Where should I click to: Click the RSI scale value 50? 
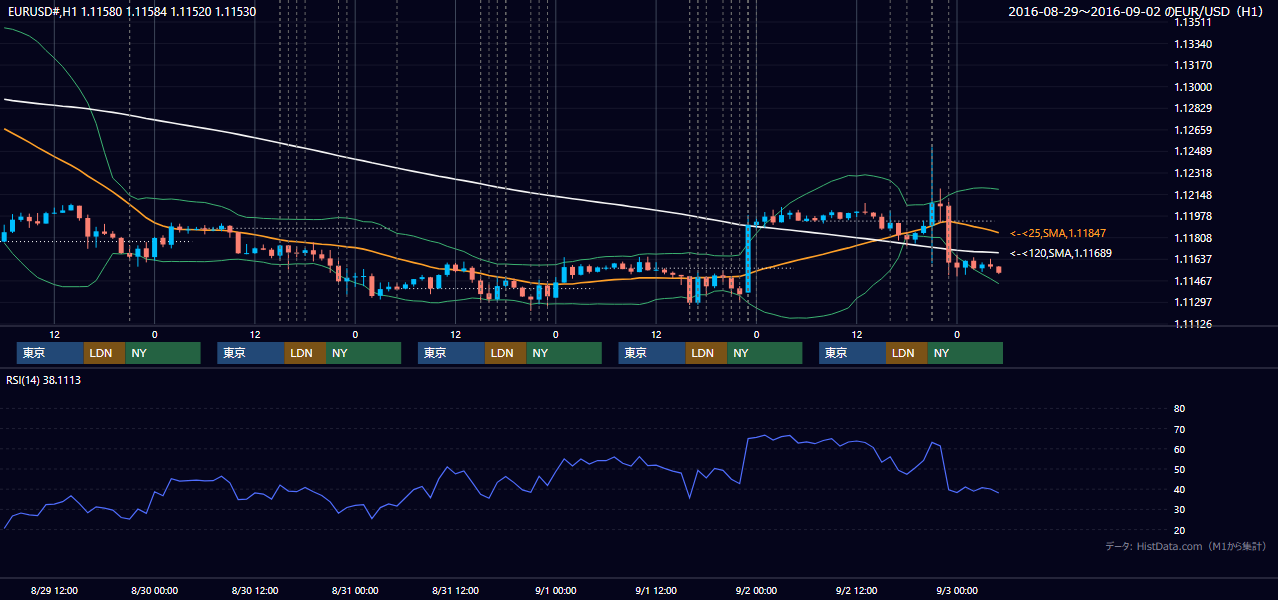coord(1179,469)
